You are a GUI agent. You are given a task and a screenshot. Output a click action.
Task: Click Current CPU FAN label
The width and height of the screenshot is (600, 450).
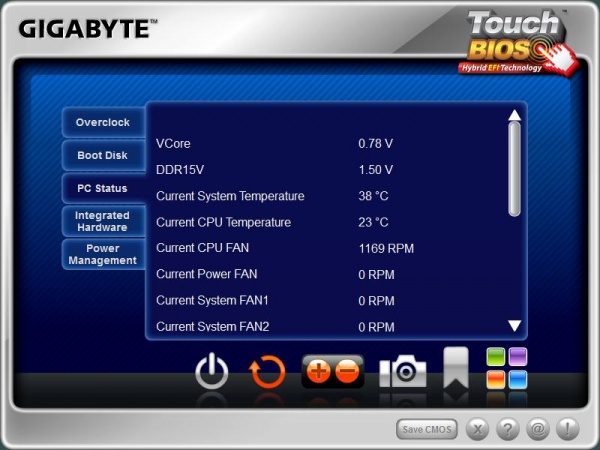point(202,248)
